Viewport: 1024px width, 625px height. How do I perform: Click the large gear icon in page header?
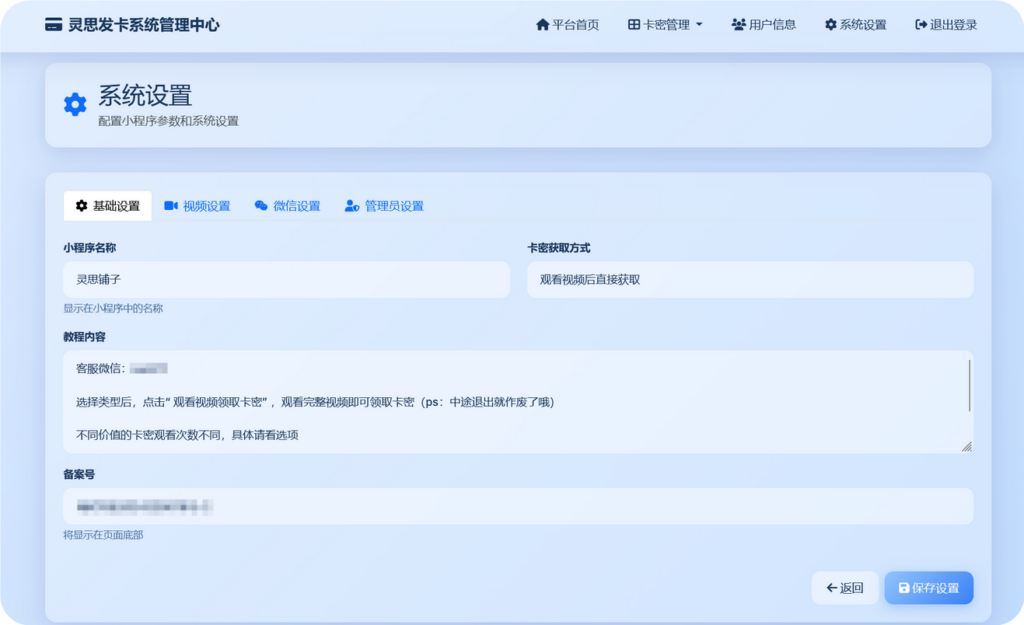75,105
